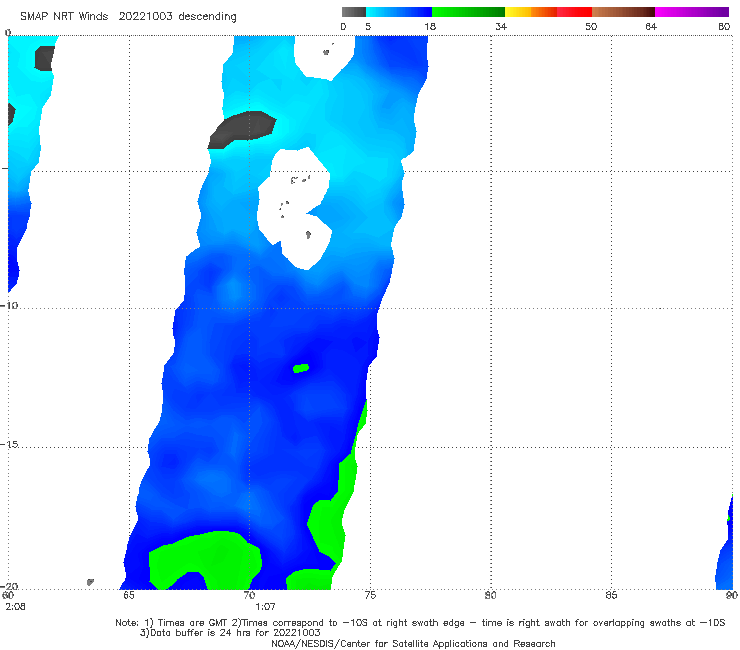Viewport: 740px width, 650px height.
Task: Click the large green wind area near 68E 19S
Action: [205, 560]
